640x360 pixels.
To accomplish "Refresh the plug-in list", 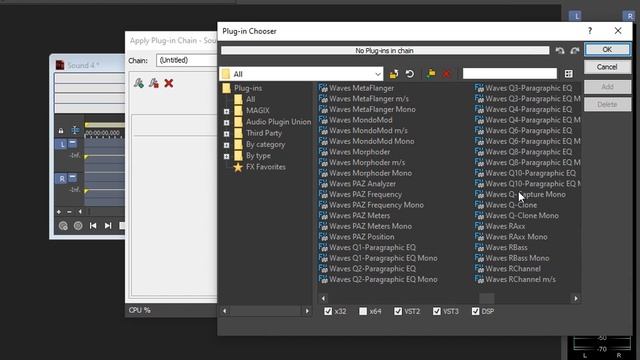I will pyautogui.click(x=410, y=74).
